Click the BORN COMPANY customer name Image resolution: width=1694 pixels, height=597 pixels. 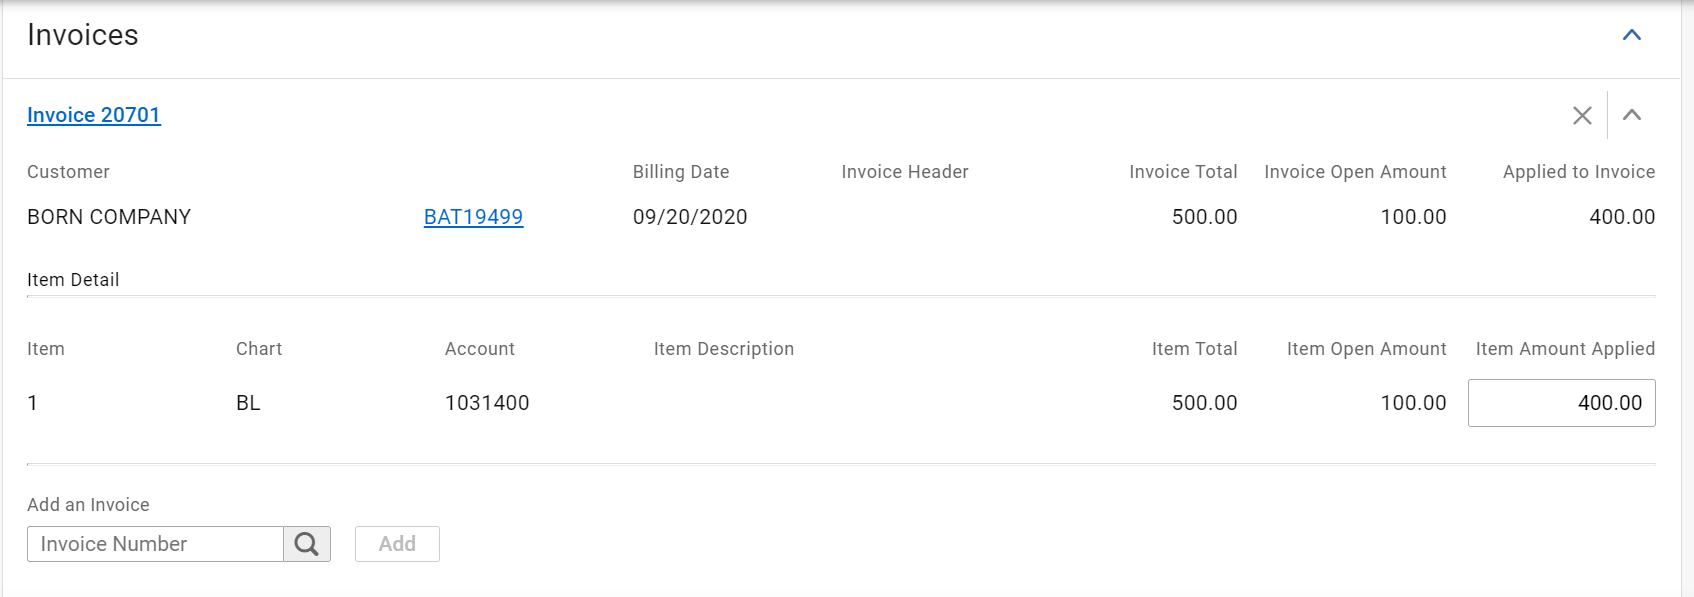click(x=109, y=217)
